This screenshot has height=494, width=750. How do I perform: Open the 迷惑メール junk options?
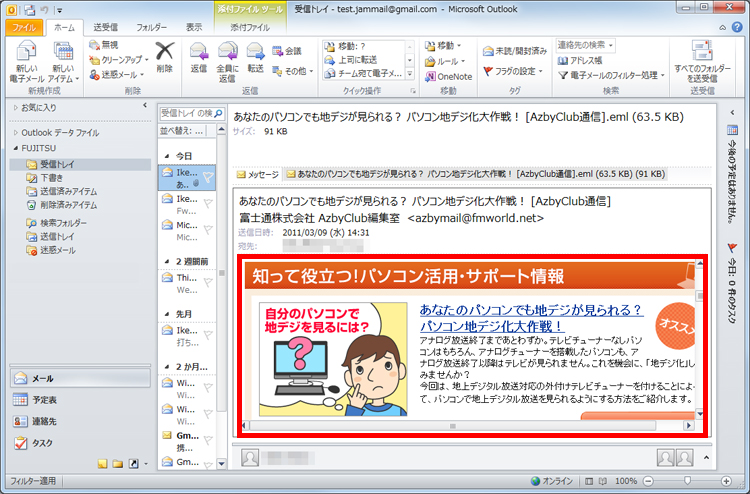(116, 75)
